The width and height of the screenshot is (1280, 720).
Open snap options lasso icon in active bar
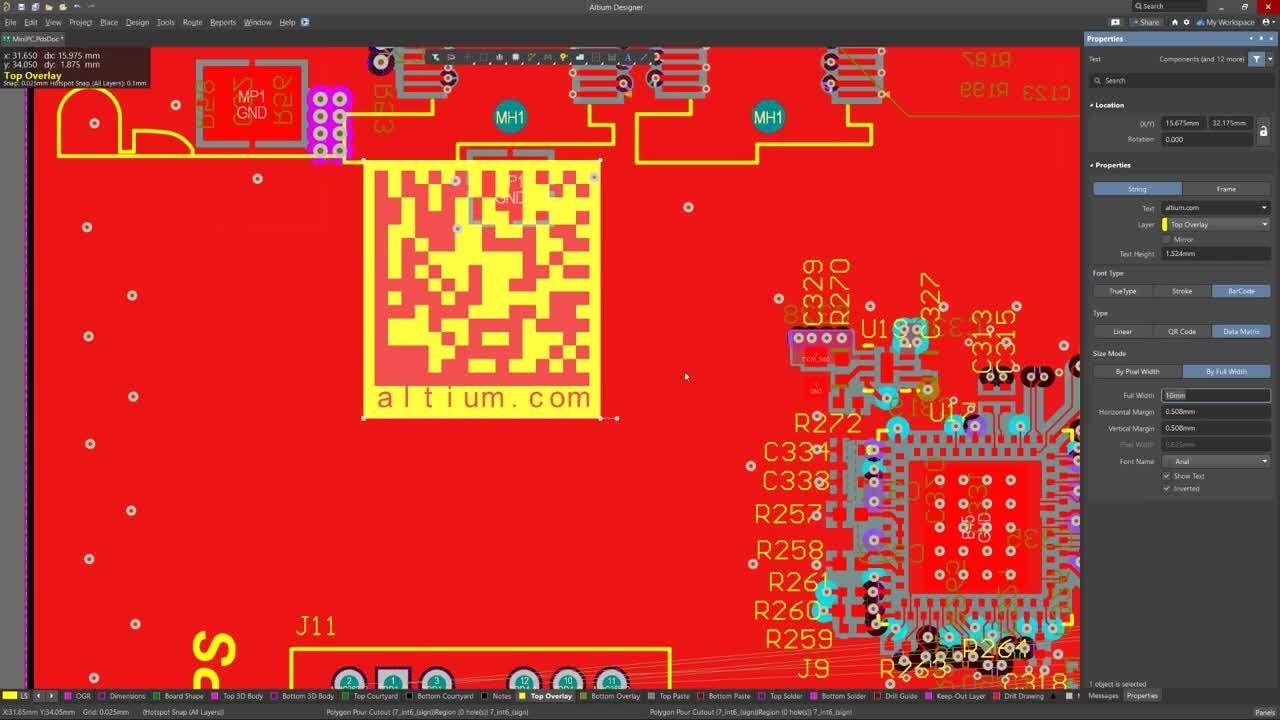(451, 57)
